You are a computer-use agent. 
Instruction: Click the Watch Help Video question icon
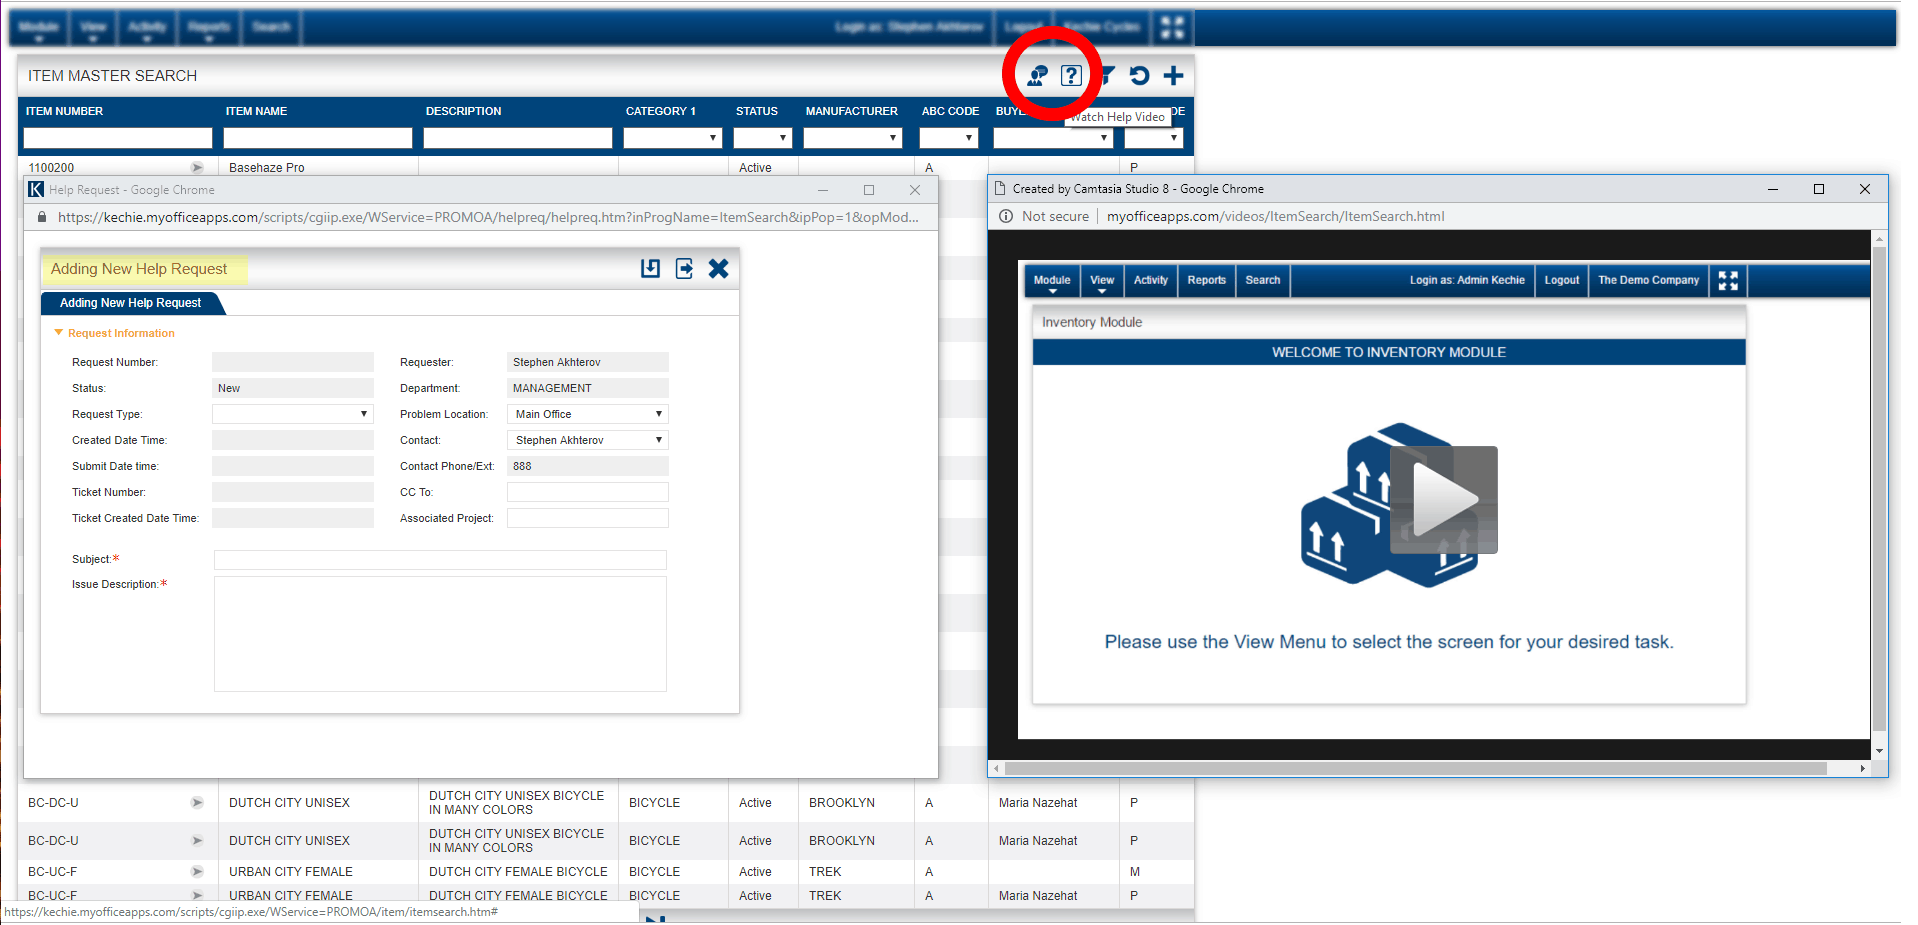[x=1071, y=76]
